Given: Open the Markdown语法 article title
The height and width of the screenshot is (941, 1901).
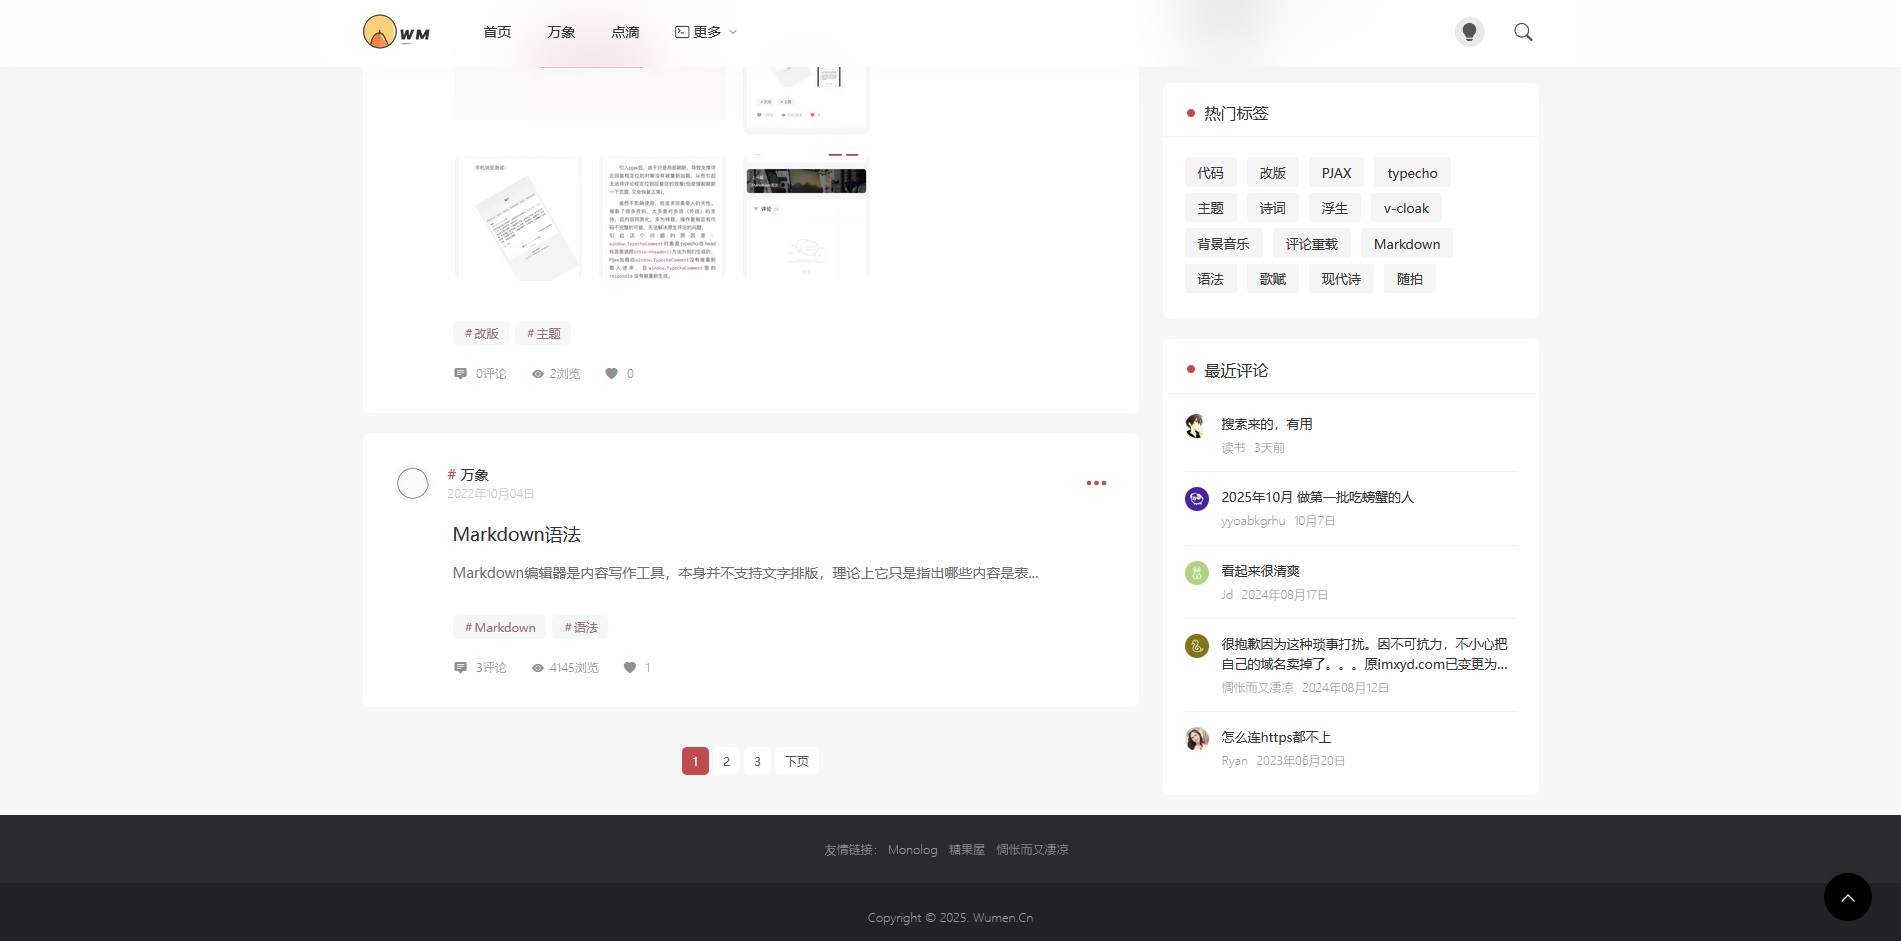Looking at the screenshot, I should (516, 535).
